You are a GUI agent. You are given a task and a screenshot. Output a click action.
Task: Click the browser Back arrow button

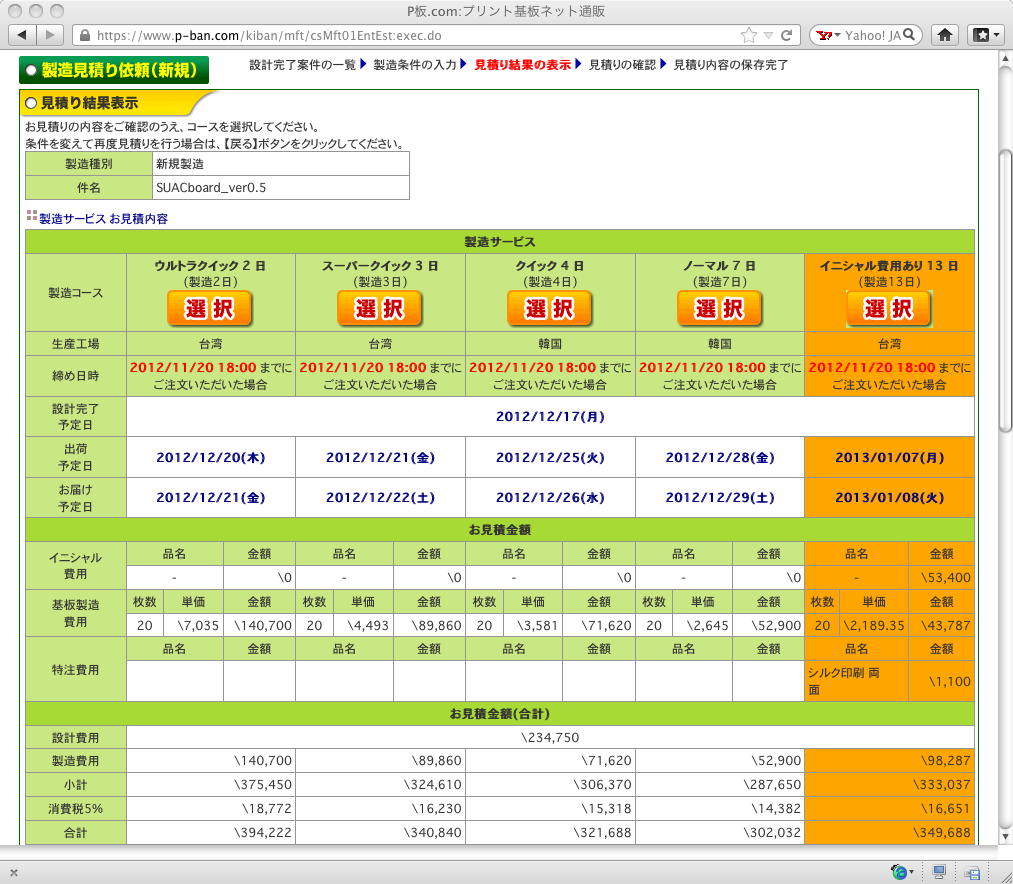pyautogui.click(x=22, y=35)
